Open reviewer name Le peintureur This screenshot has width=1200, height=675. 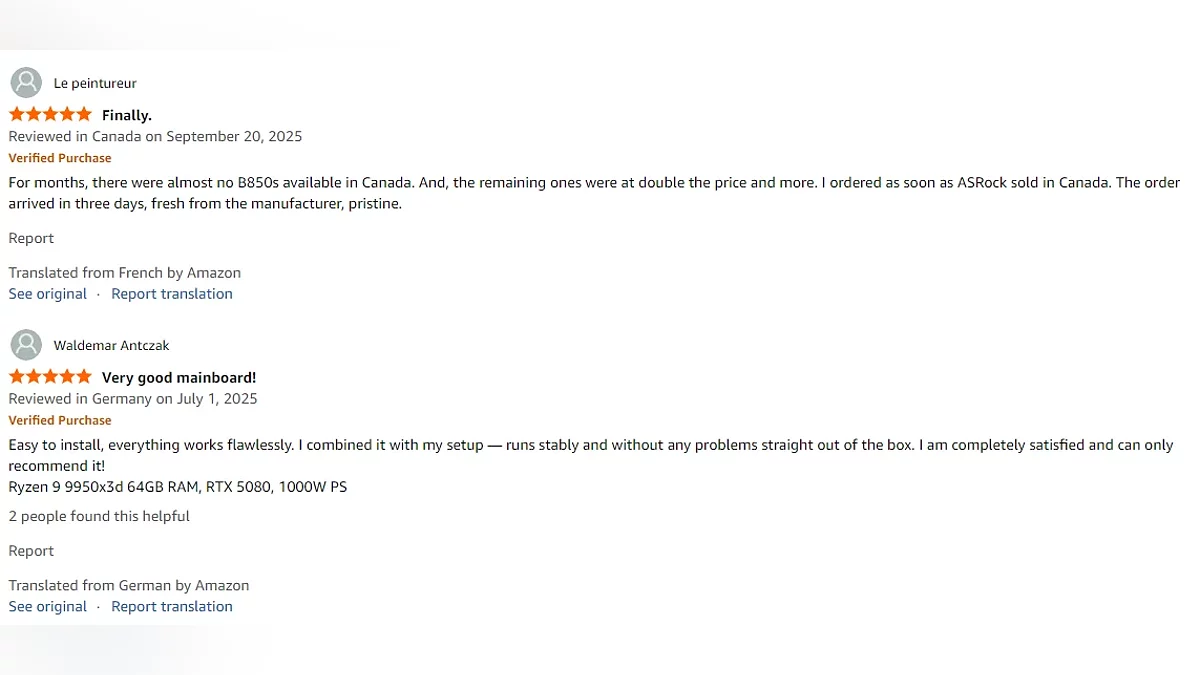(x=95, y=83)
